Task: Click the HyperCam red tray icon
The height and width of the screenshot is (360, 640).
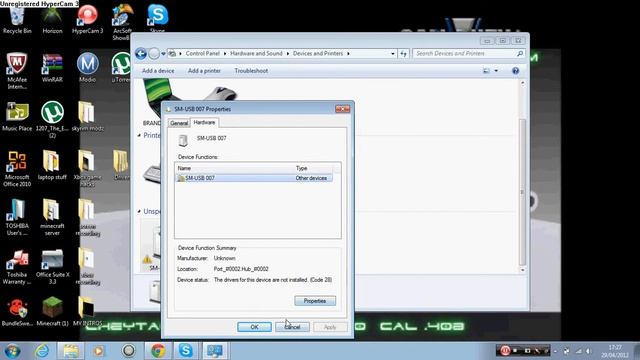Action: pyautogui.click(x=505, y=351)
